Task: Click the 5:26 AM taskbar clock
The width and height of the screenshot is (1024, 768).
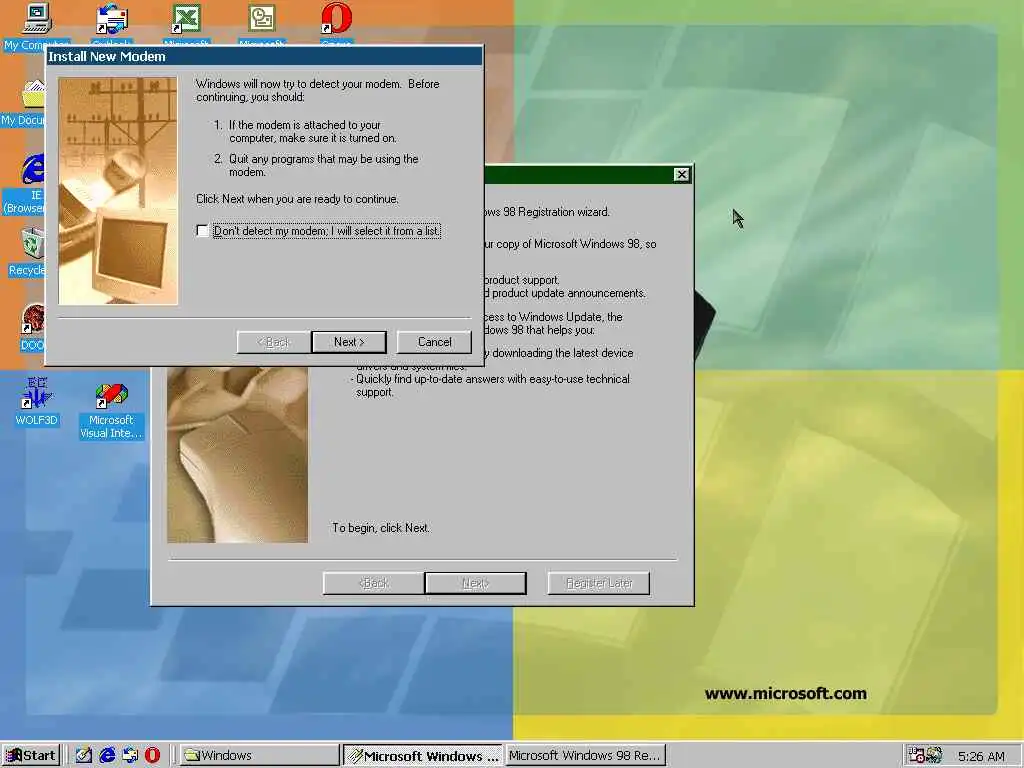Action: (981, 756)
